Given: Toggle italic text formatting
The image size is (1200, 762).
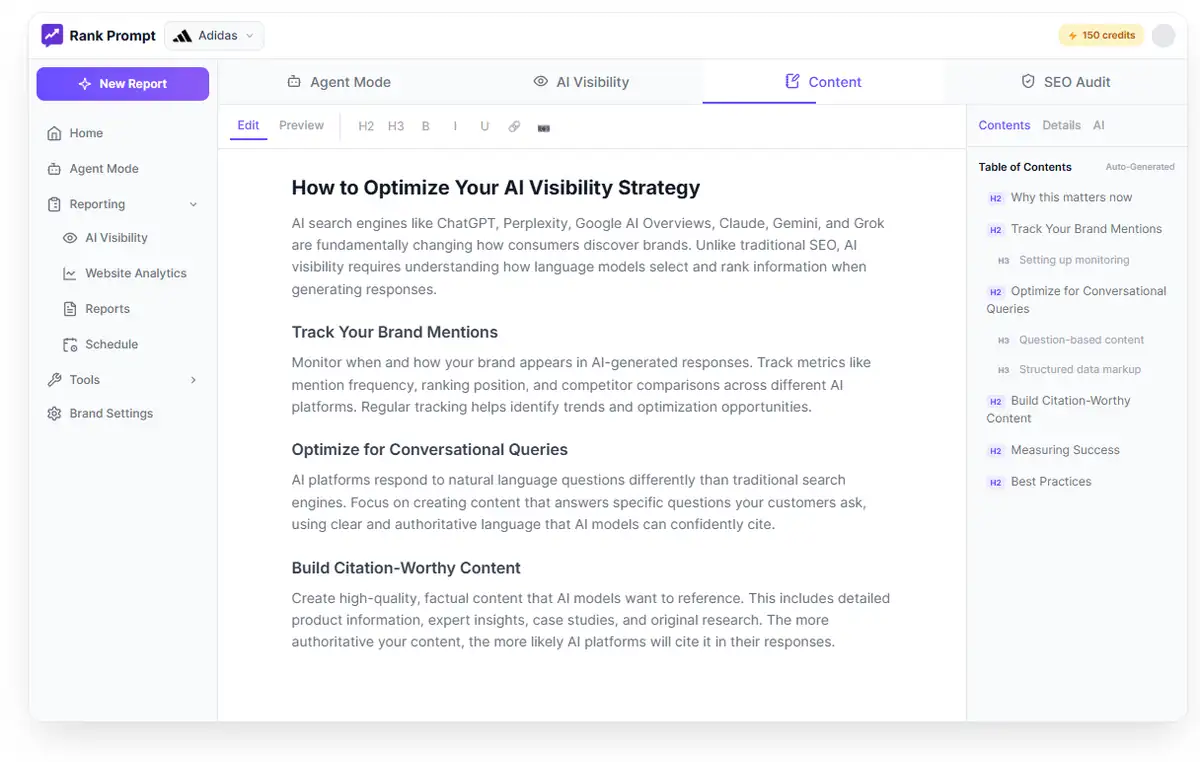Looking at the screenshot, I should click(455, 126).
